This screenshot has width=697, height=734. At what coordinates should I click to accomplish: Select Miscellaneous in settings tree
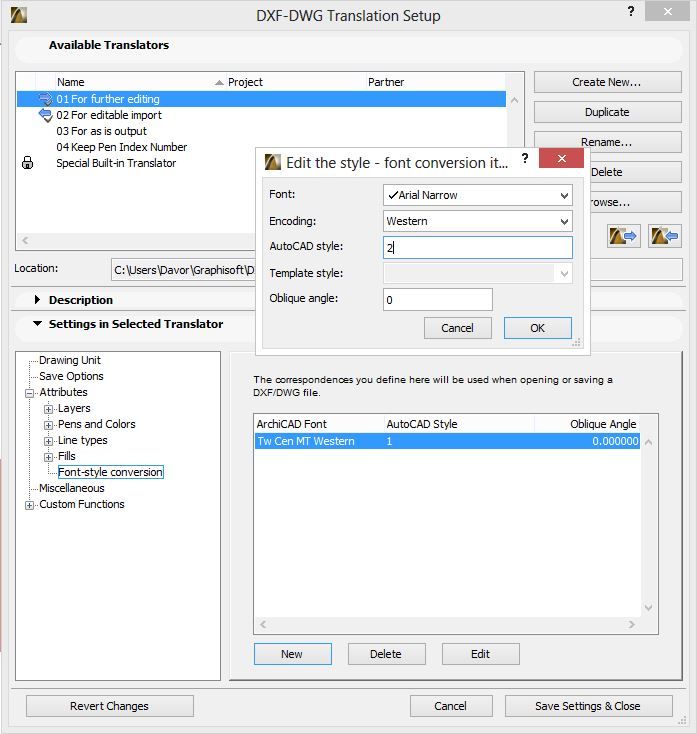[x=72, y=488]
